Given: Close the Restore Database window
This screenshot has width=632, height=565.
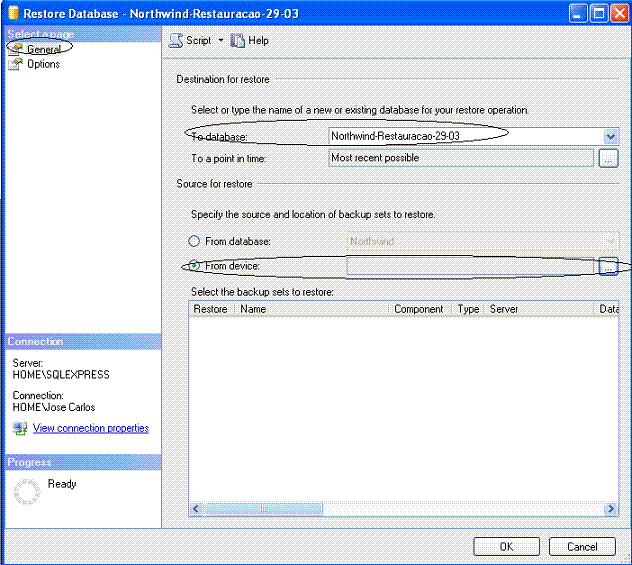Looking at the screenshot, I should (620, 13).
